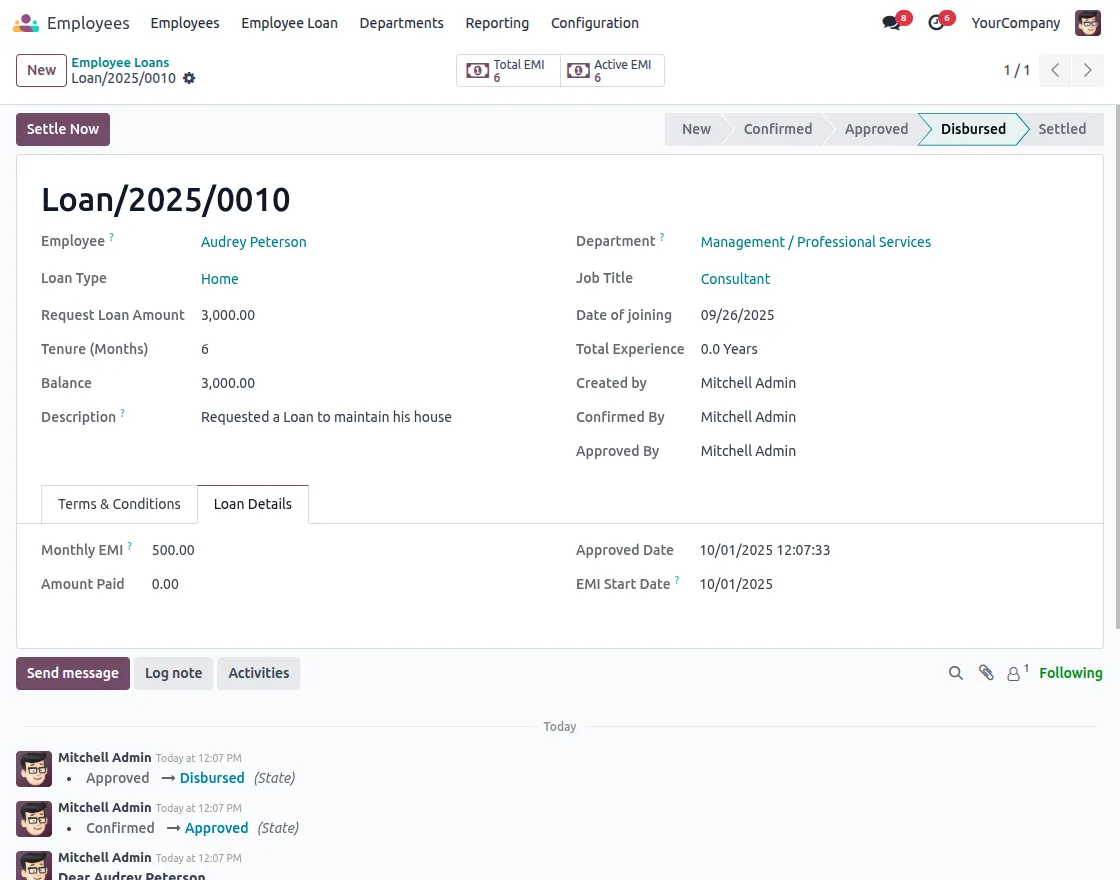Screen dimensions: 1120x880
Task: Open the Total EMI stat button
Action: click(508, 70)
